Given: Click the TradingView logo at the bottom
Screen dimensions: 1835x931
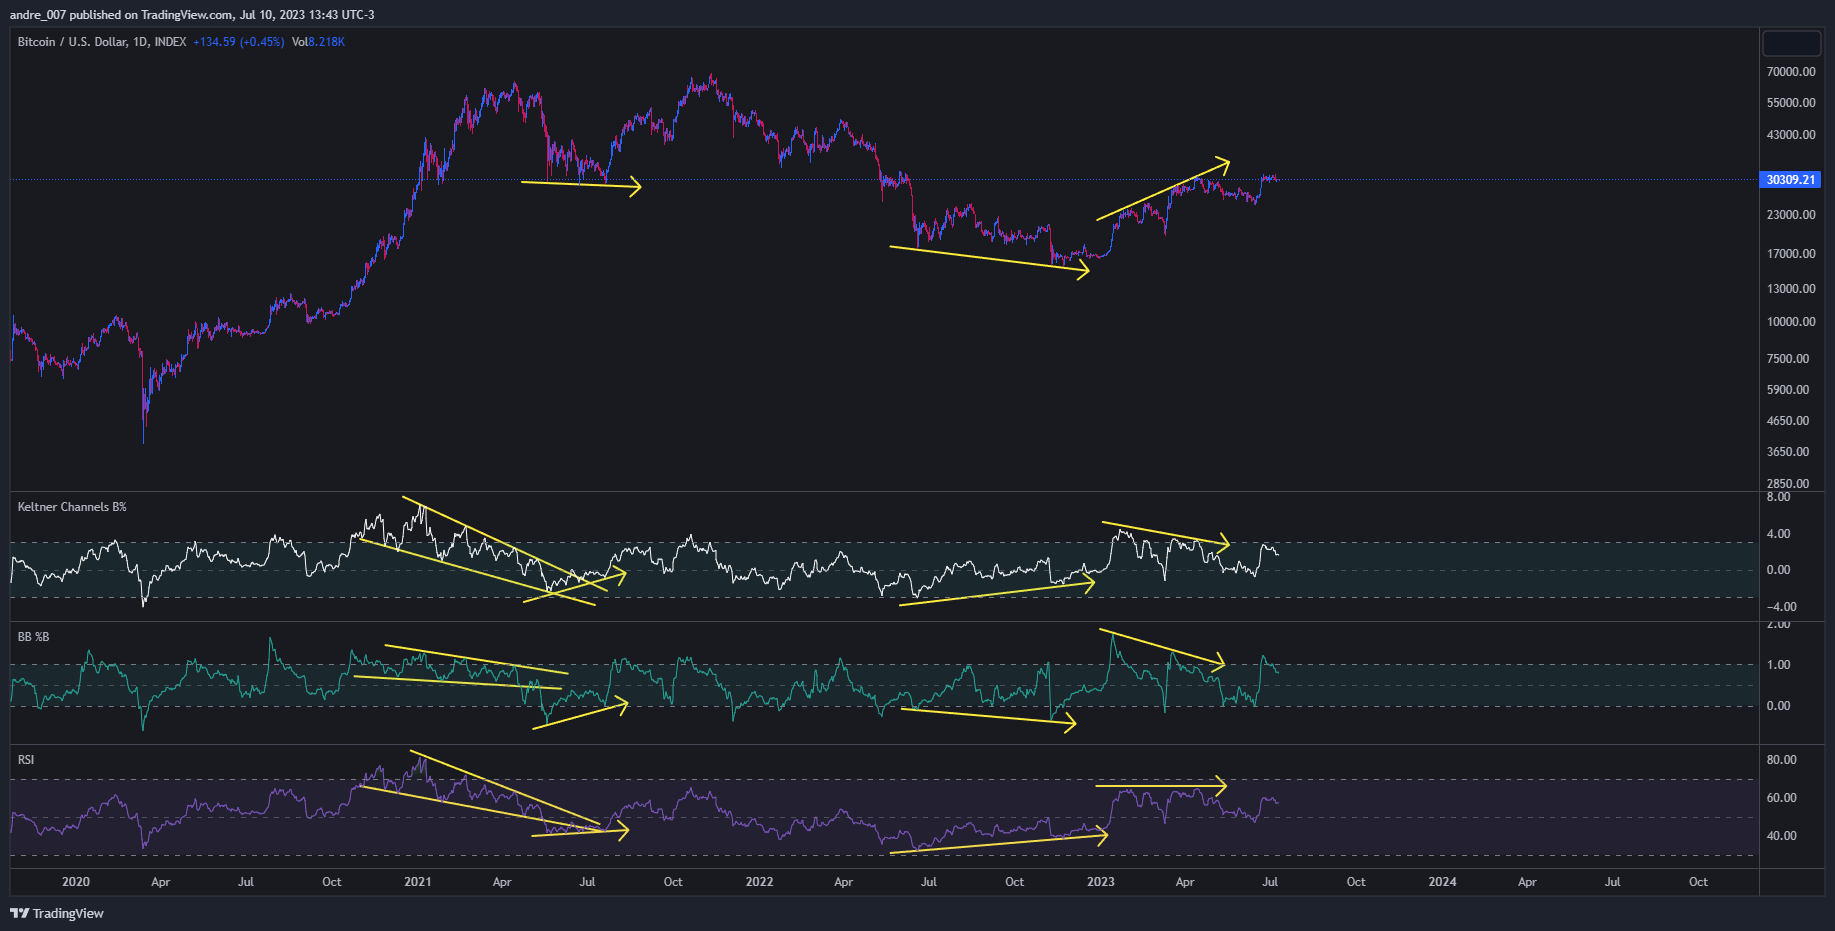Looking at the screenshot, I should pyautogui.click(x=57, y=913).
